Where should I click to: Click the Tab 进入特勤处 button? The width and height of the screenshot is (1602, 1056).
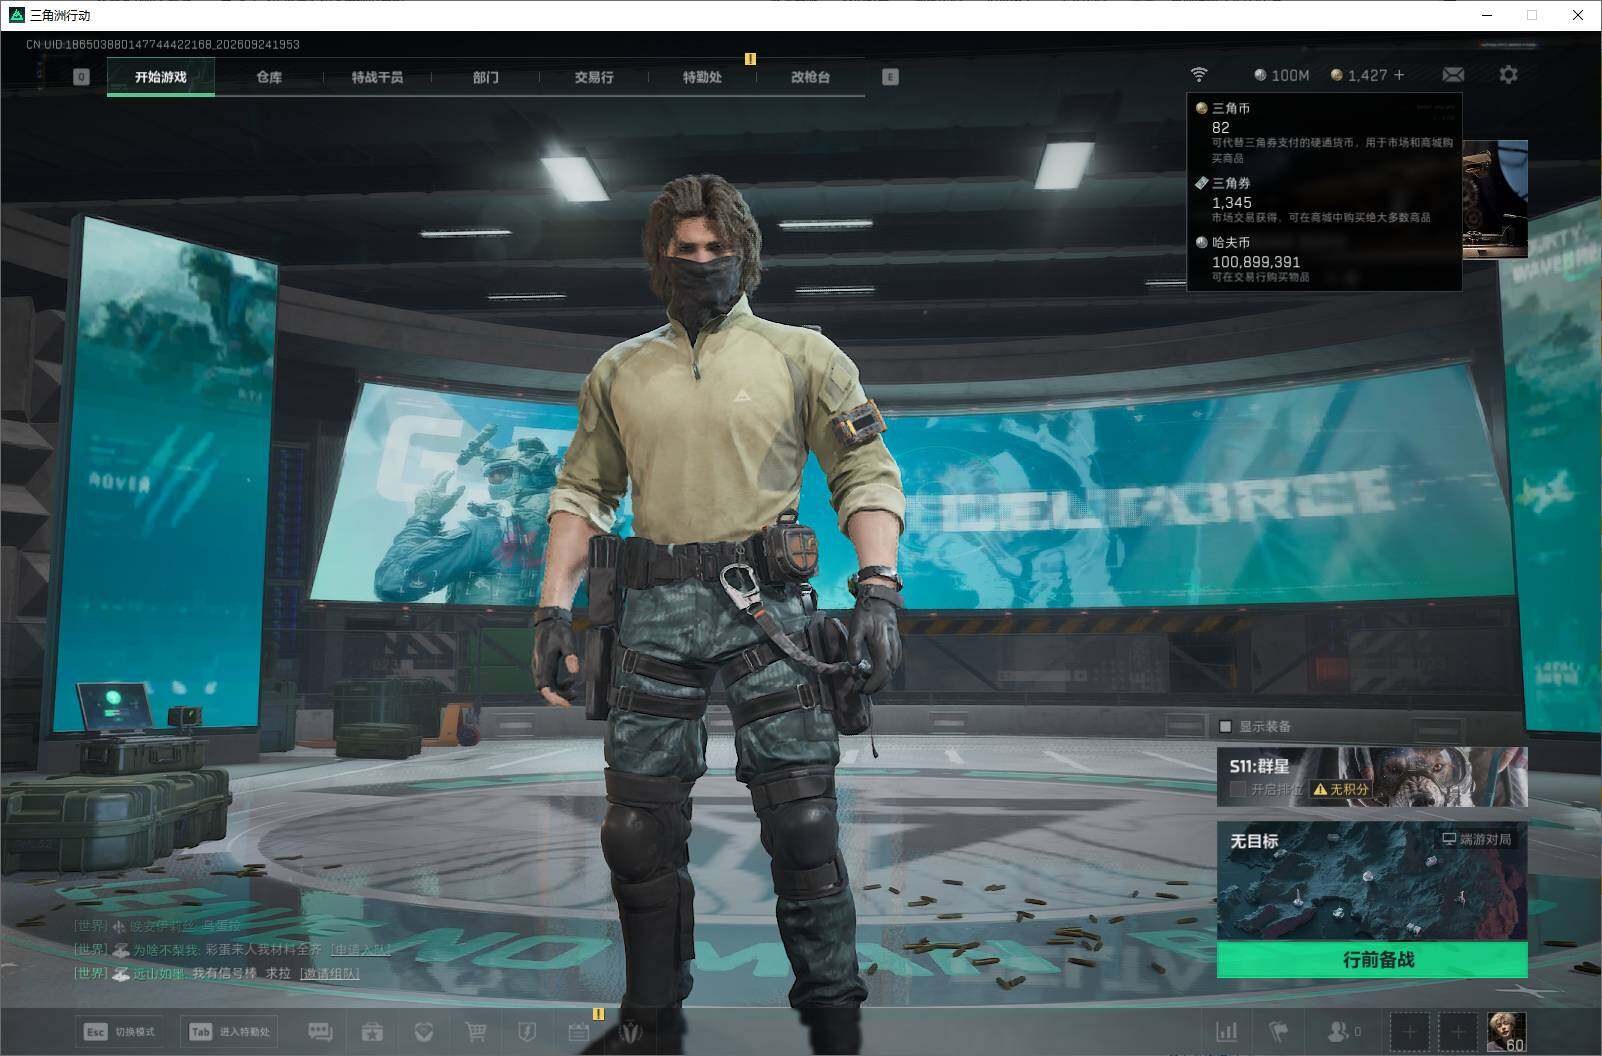229,1031
